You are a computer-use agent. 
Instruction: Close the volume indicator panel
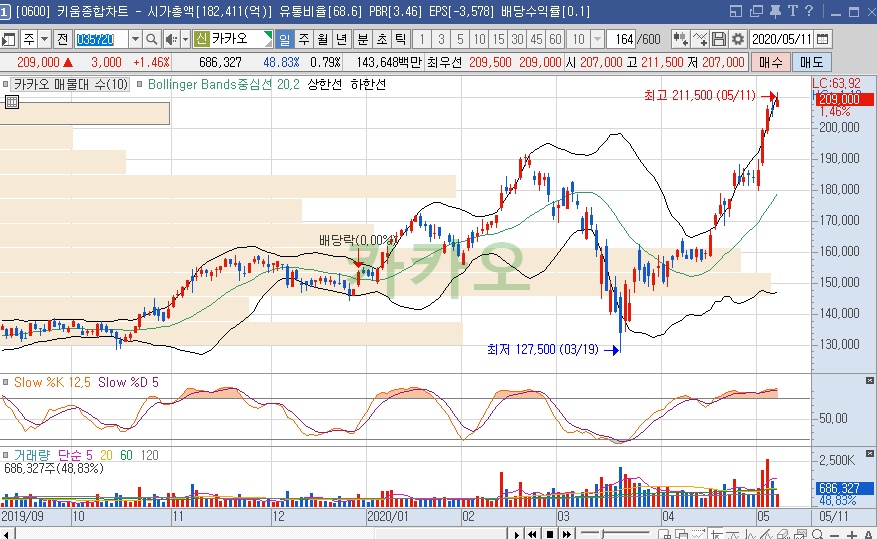click(869, 453)
